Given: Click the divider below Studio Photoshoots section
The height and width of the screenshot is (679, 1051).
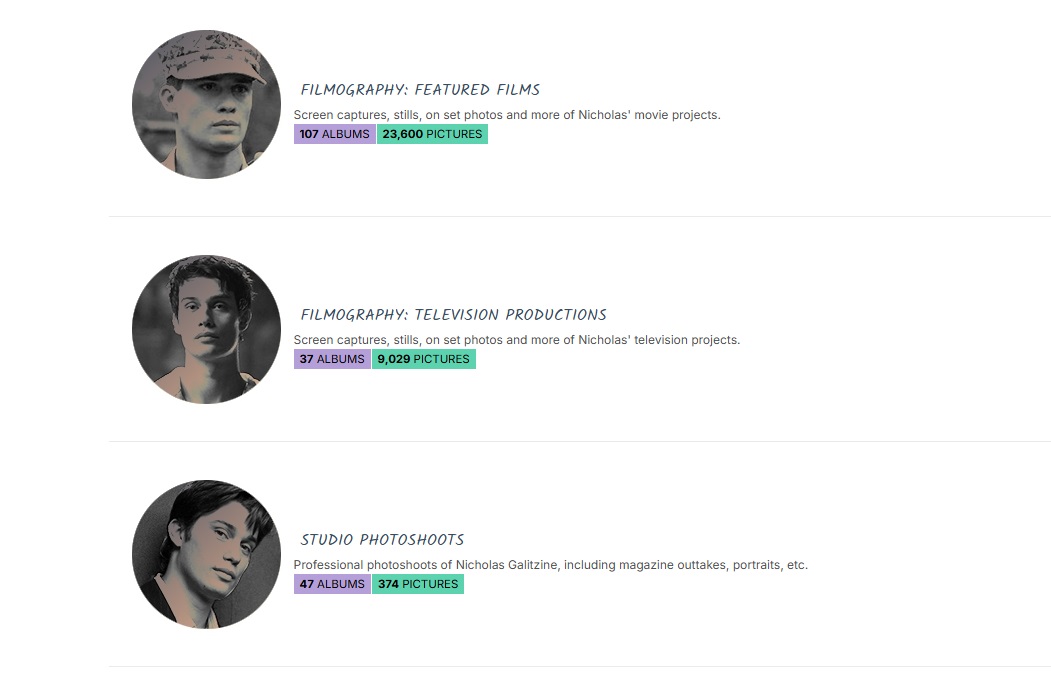Looking at the screenshot, I should 579,666.
